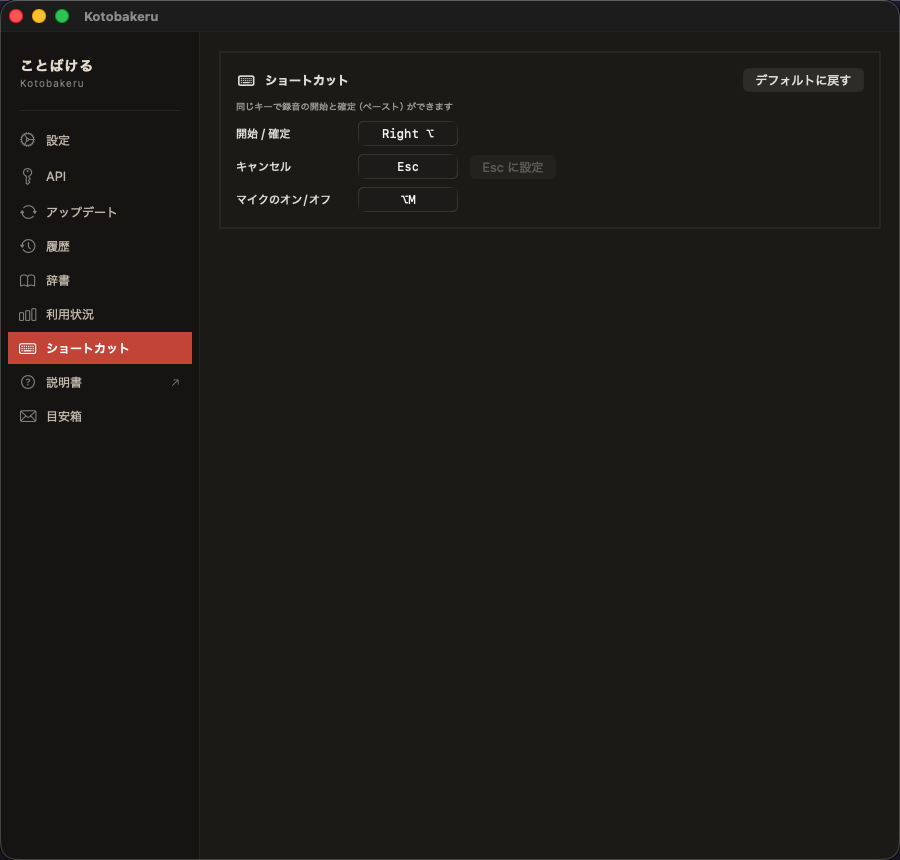900x860 pixels.
Task: Select 履歴 from the sidebar
Action: pyautogui.click(x=60, y=246)
